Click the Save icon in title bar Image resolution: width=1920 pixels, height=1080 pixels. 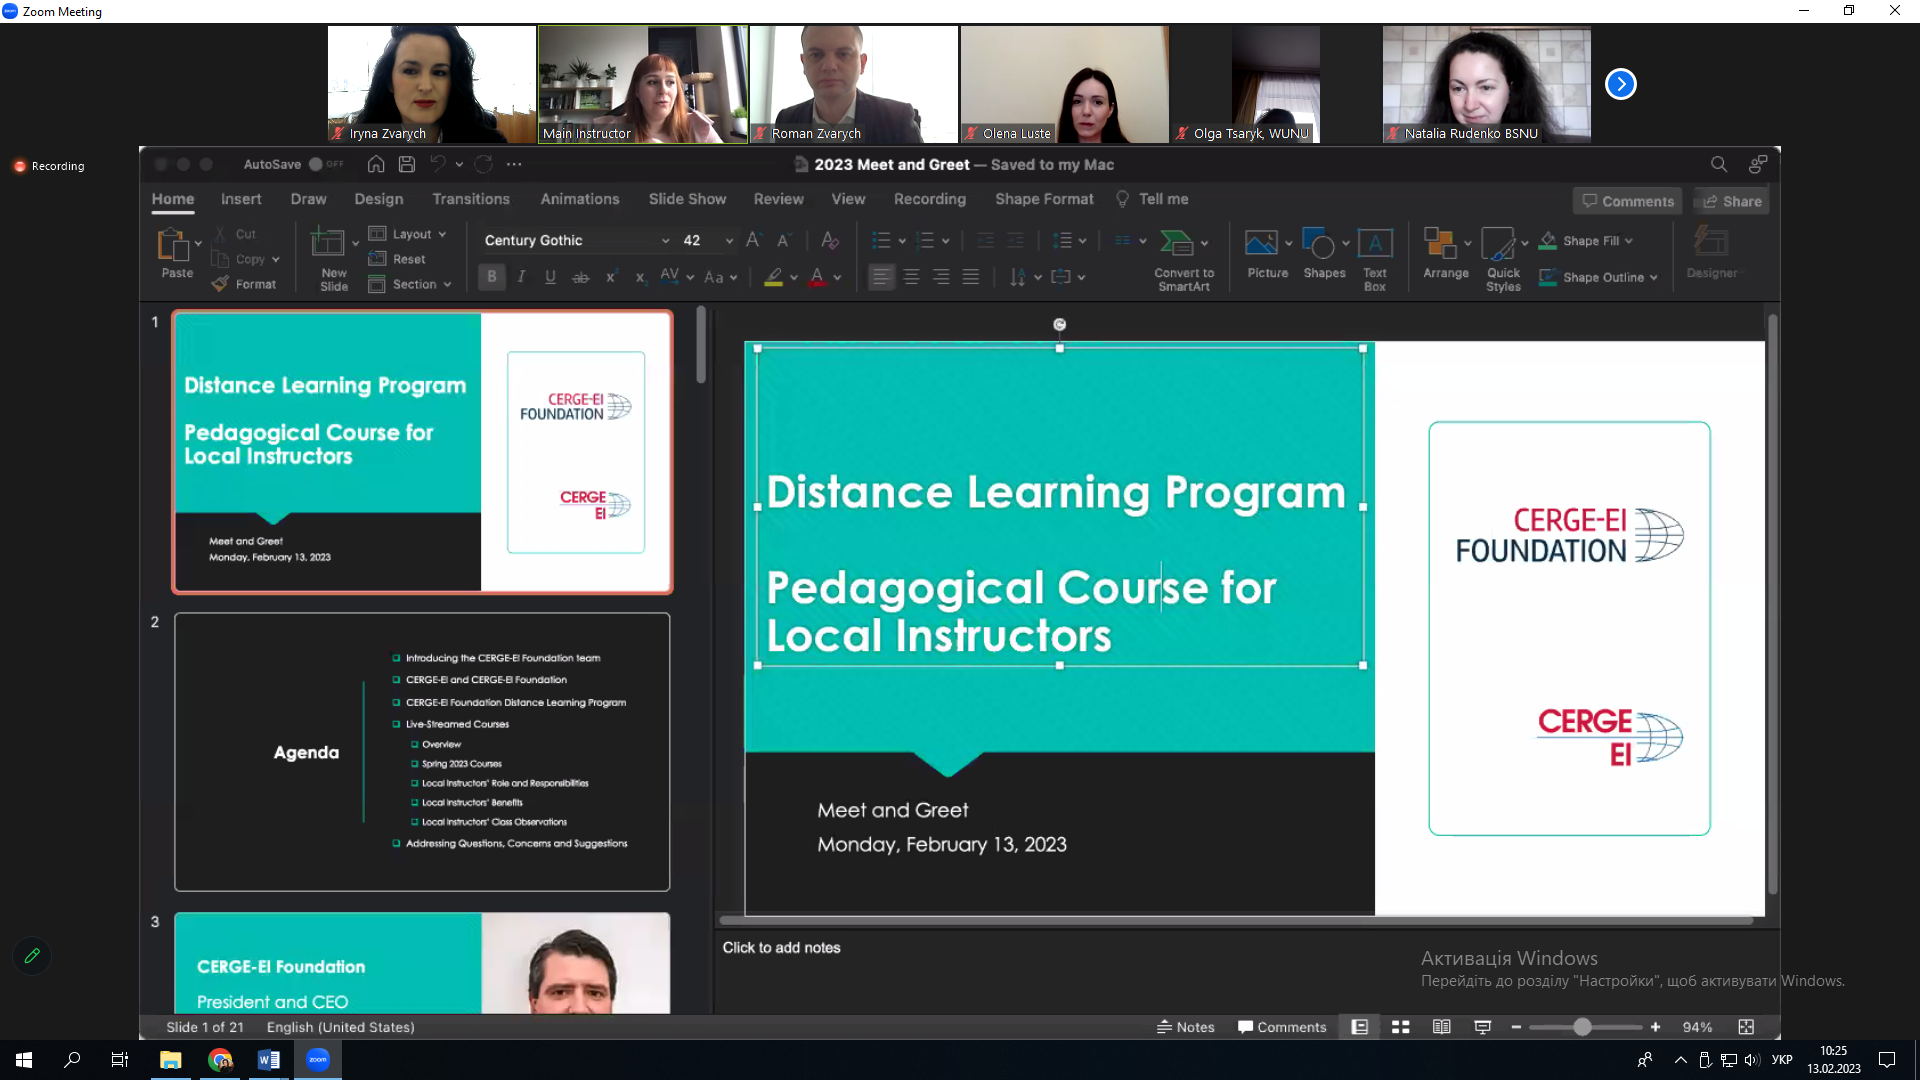406,164
